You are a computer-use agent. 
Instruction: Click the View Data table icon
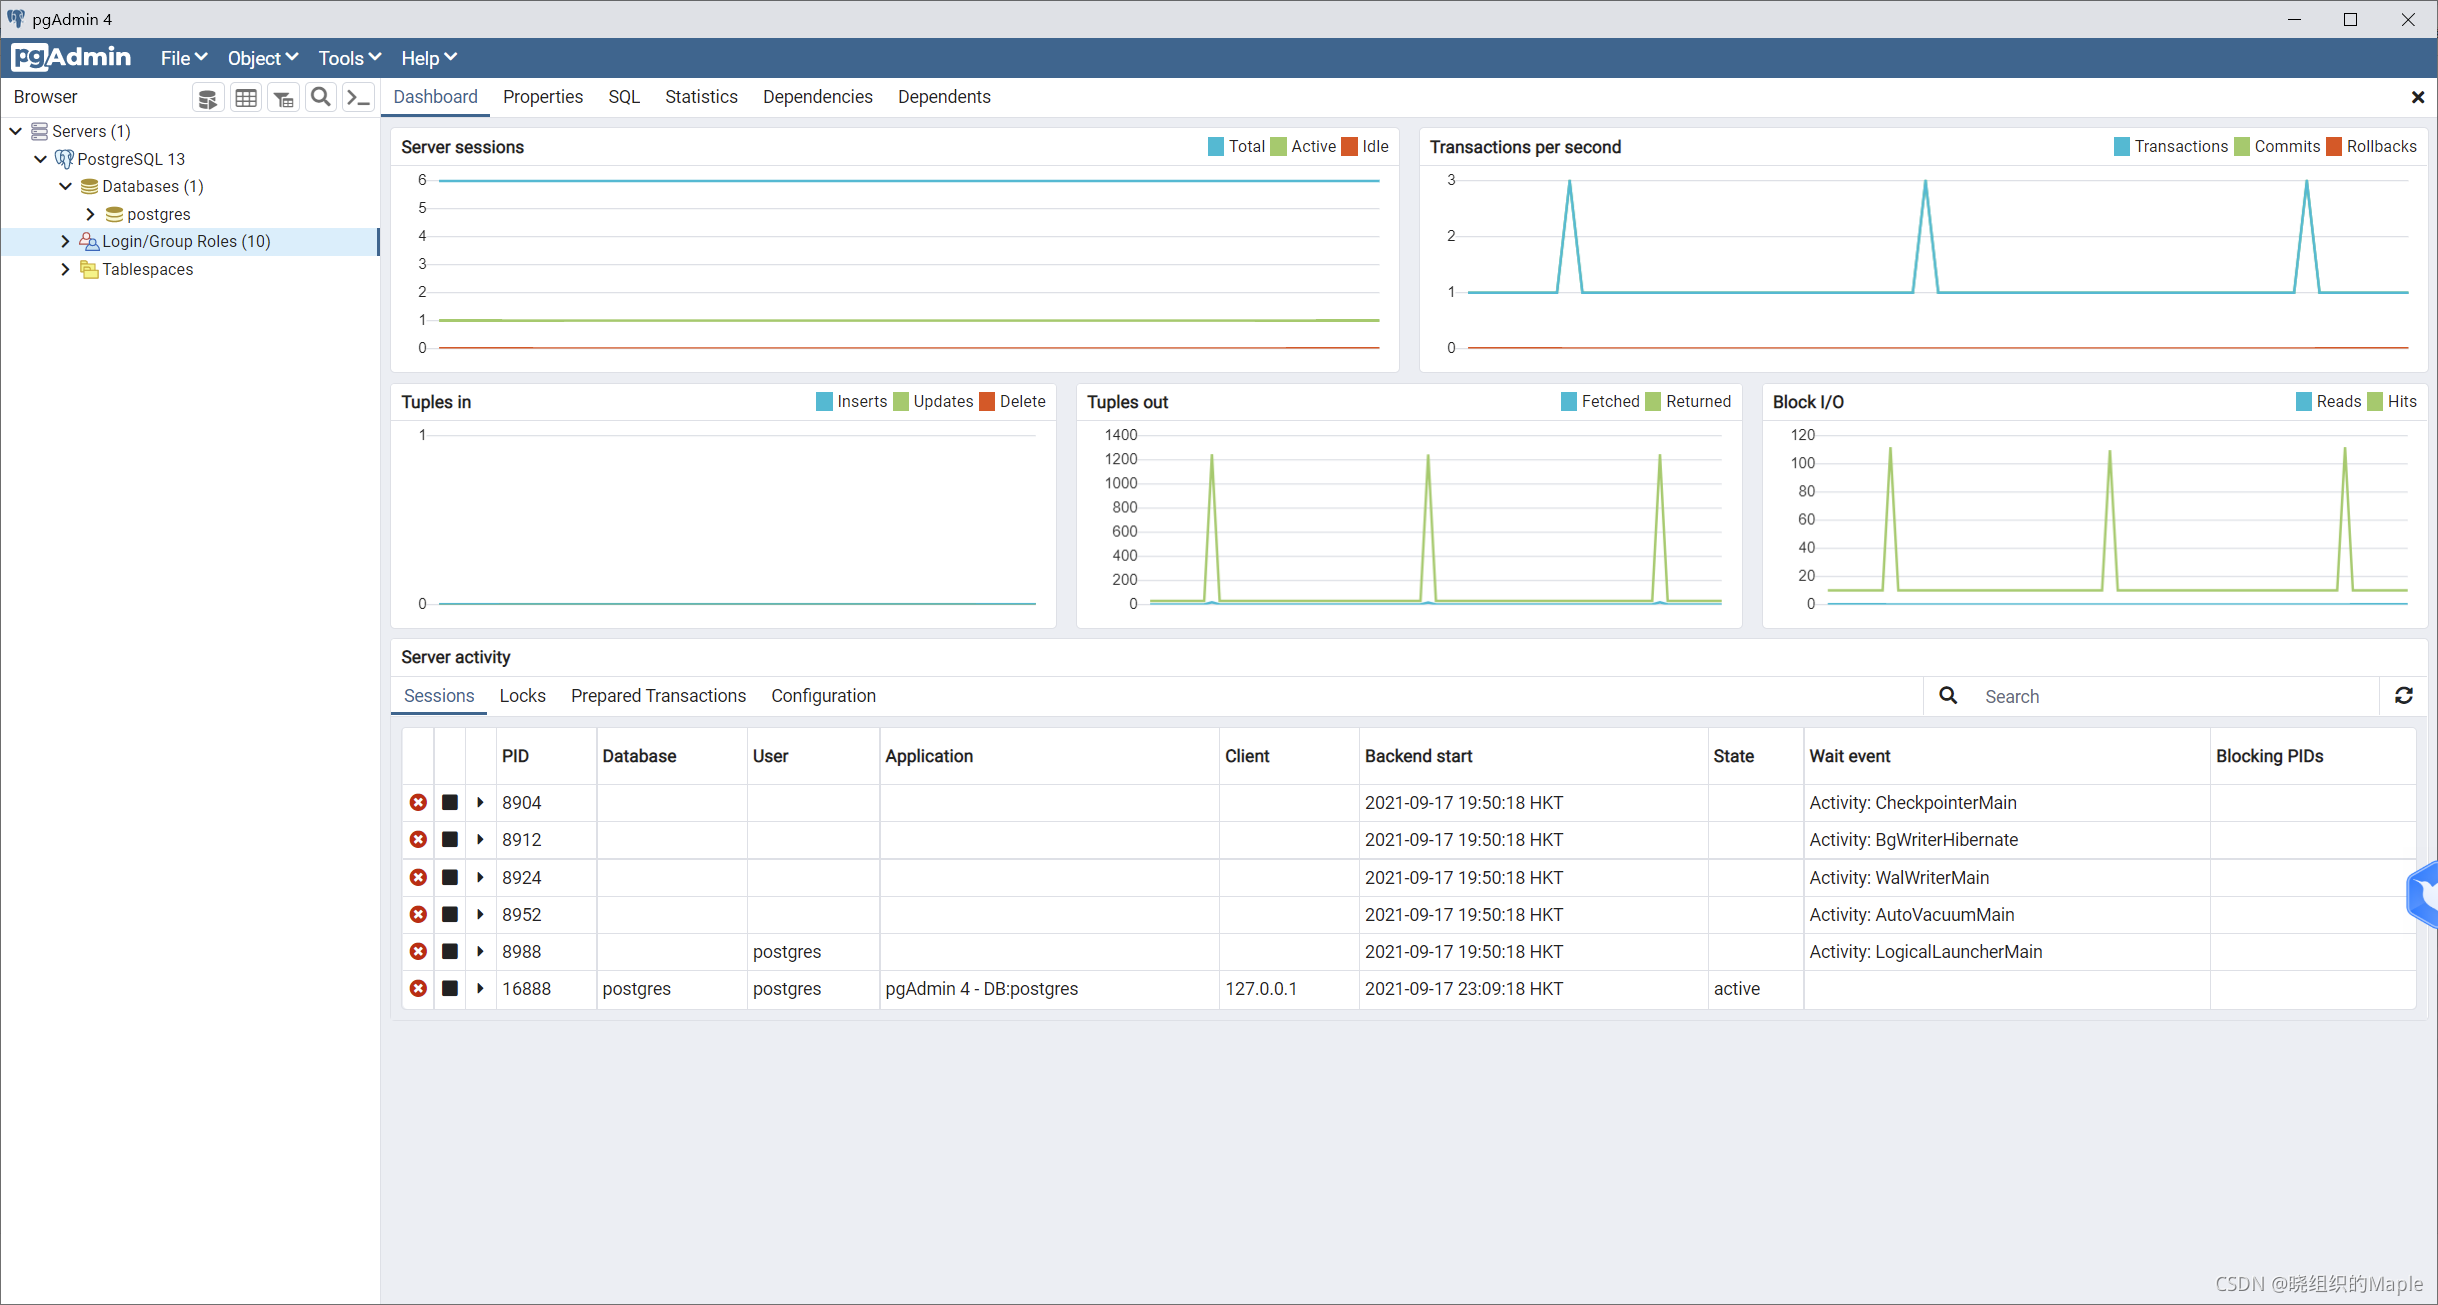(245, 98)
